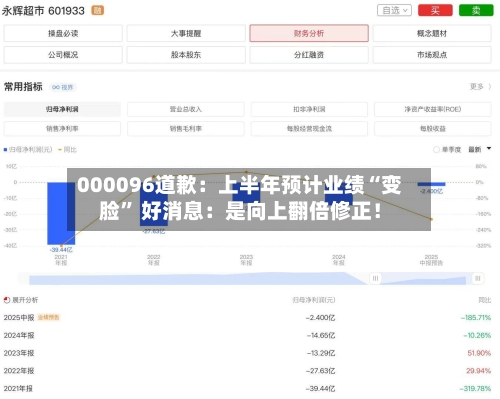The image size is (500, 399).
Task: Click the -2.400亿 value in the table
Action: [320, 318]
